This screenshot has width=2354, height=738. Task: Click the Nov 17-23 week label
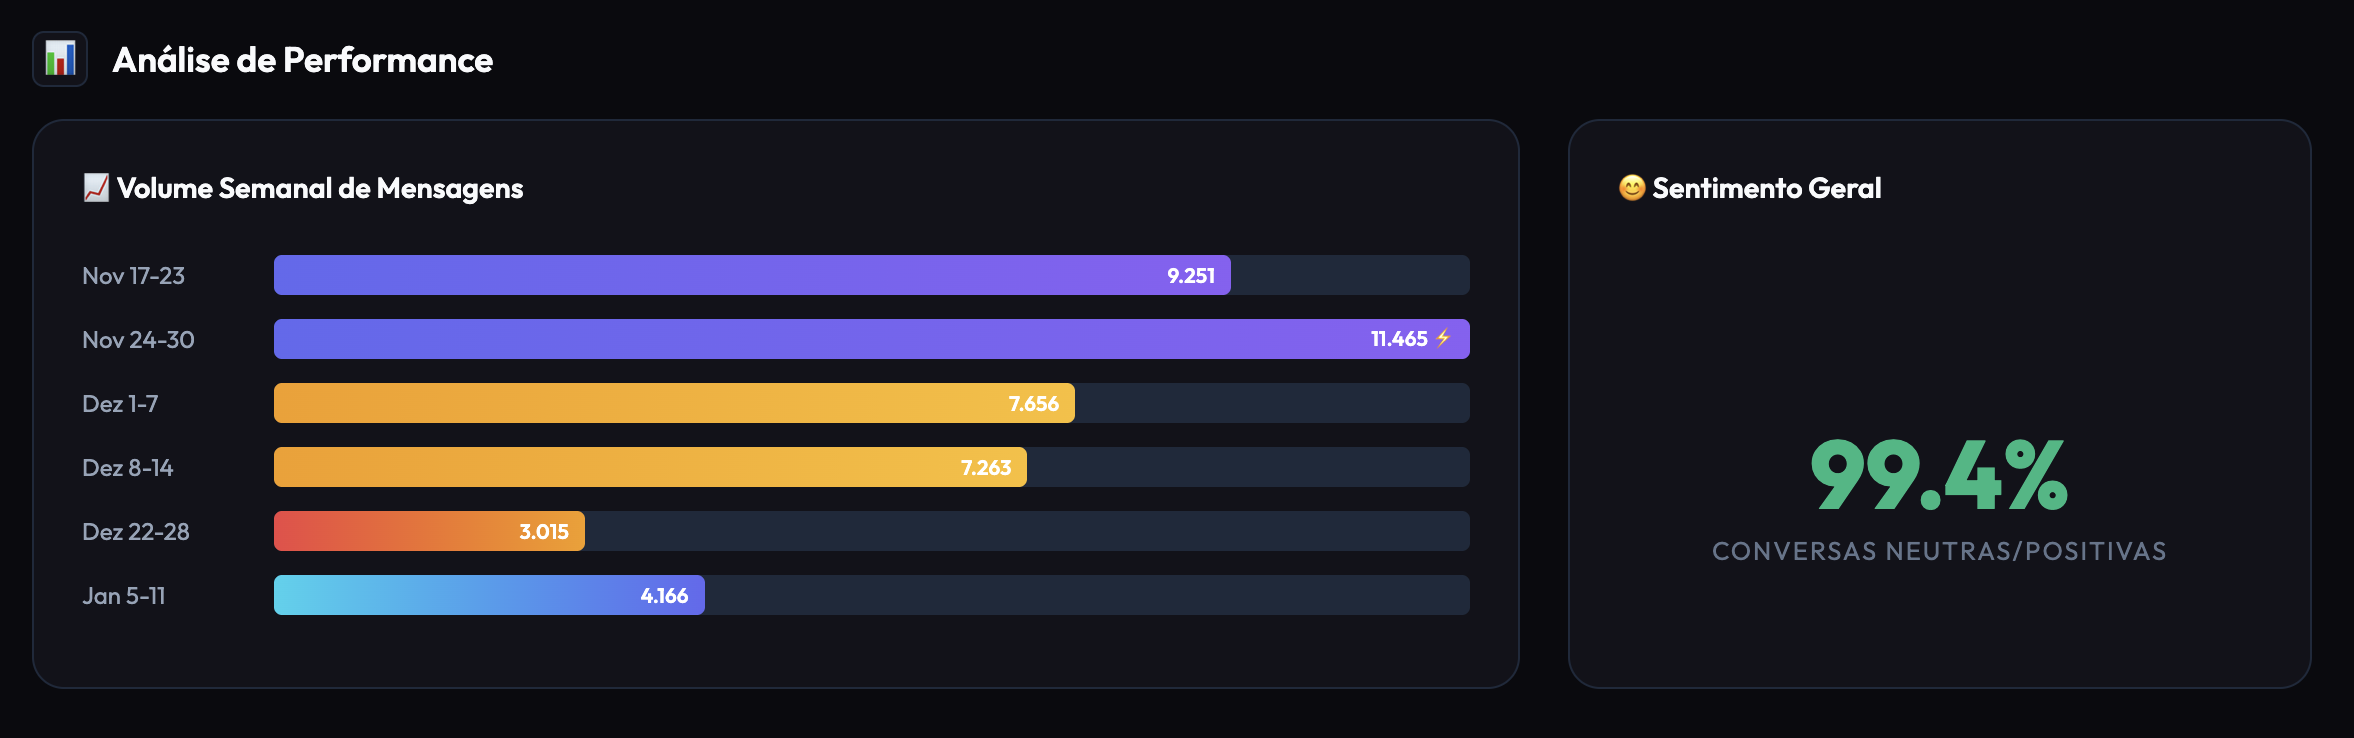133,276
